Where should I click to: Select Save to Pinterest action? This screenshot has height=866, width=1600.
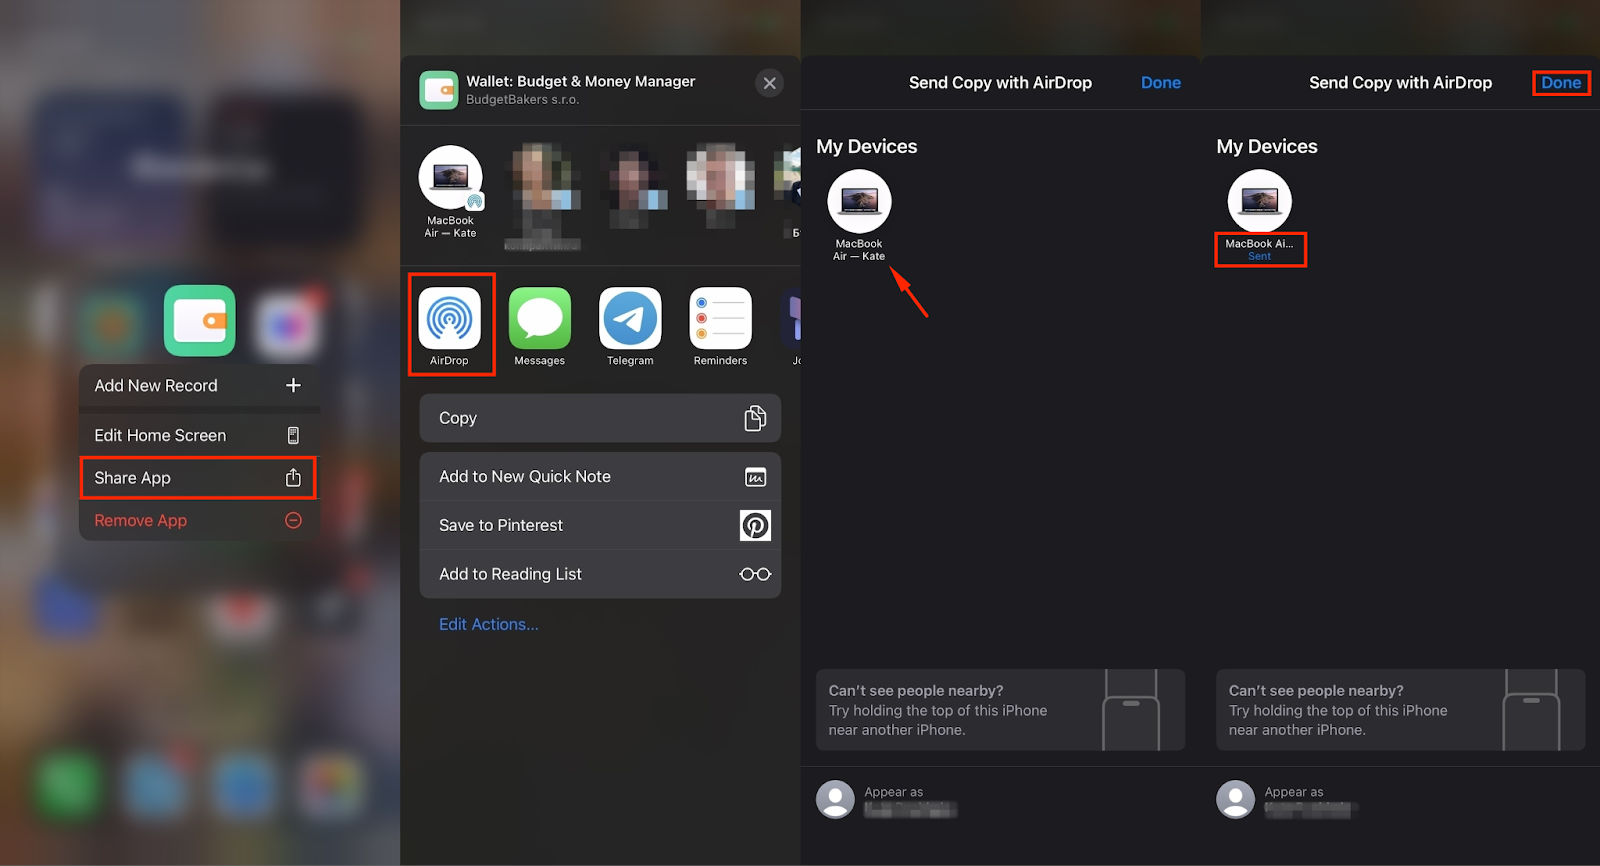pyautogui.click(x=600, y=525)
